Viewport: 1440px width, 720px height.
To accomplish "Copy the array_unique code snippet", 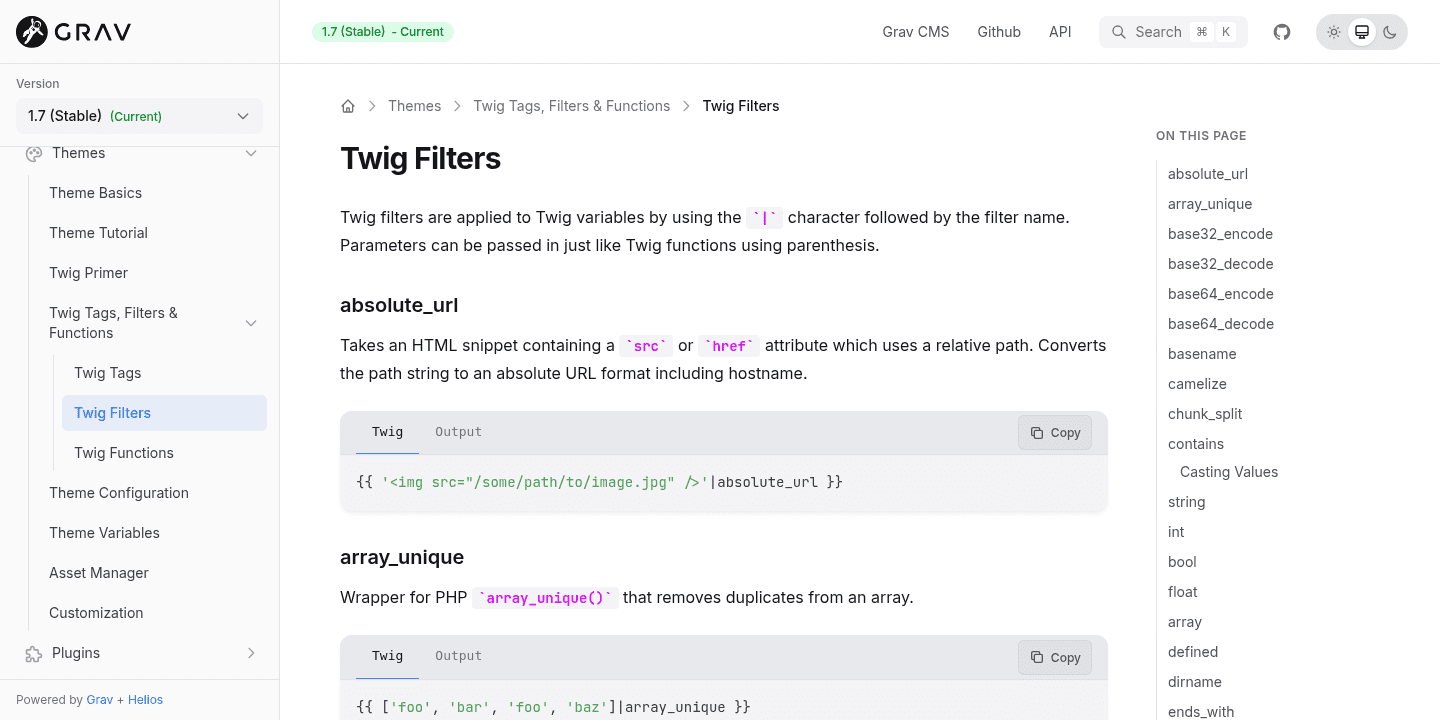I will pyautogui.click(x=1055, y=657).
